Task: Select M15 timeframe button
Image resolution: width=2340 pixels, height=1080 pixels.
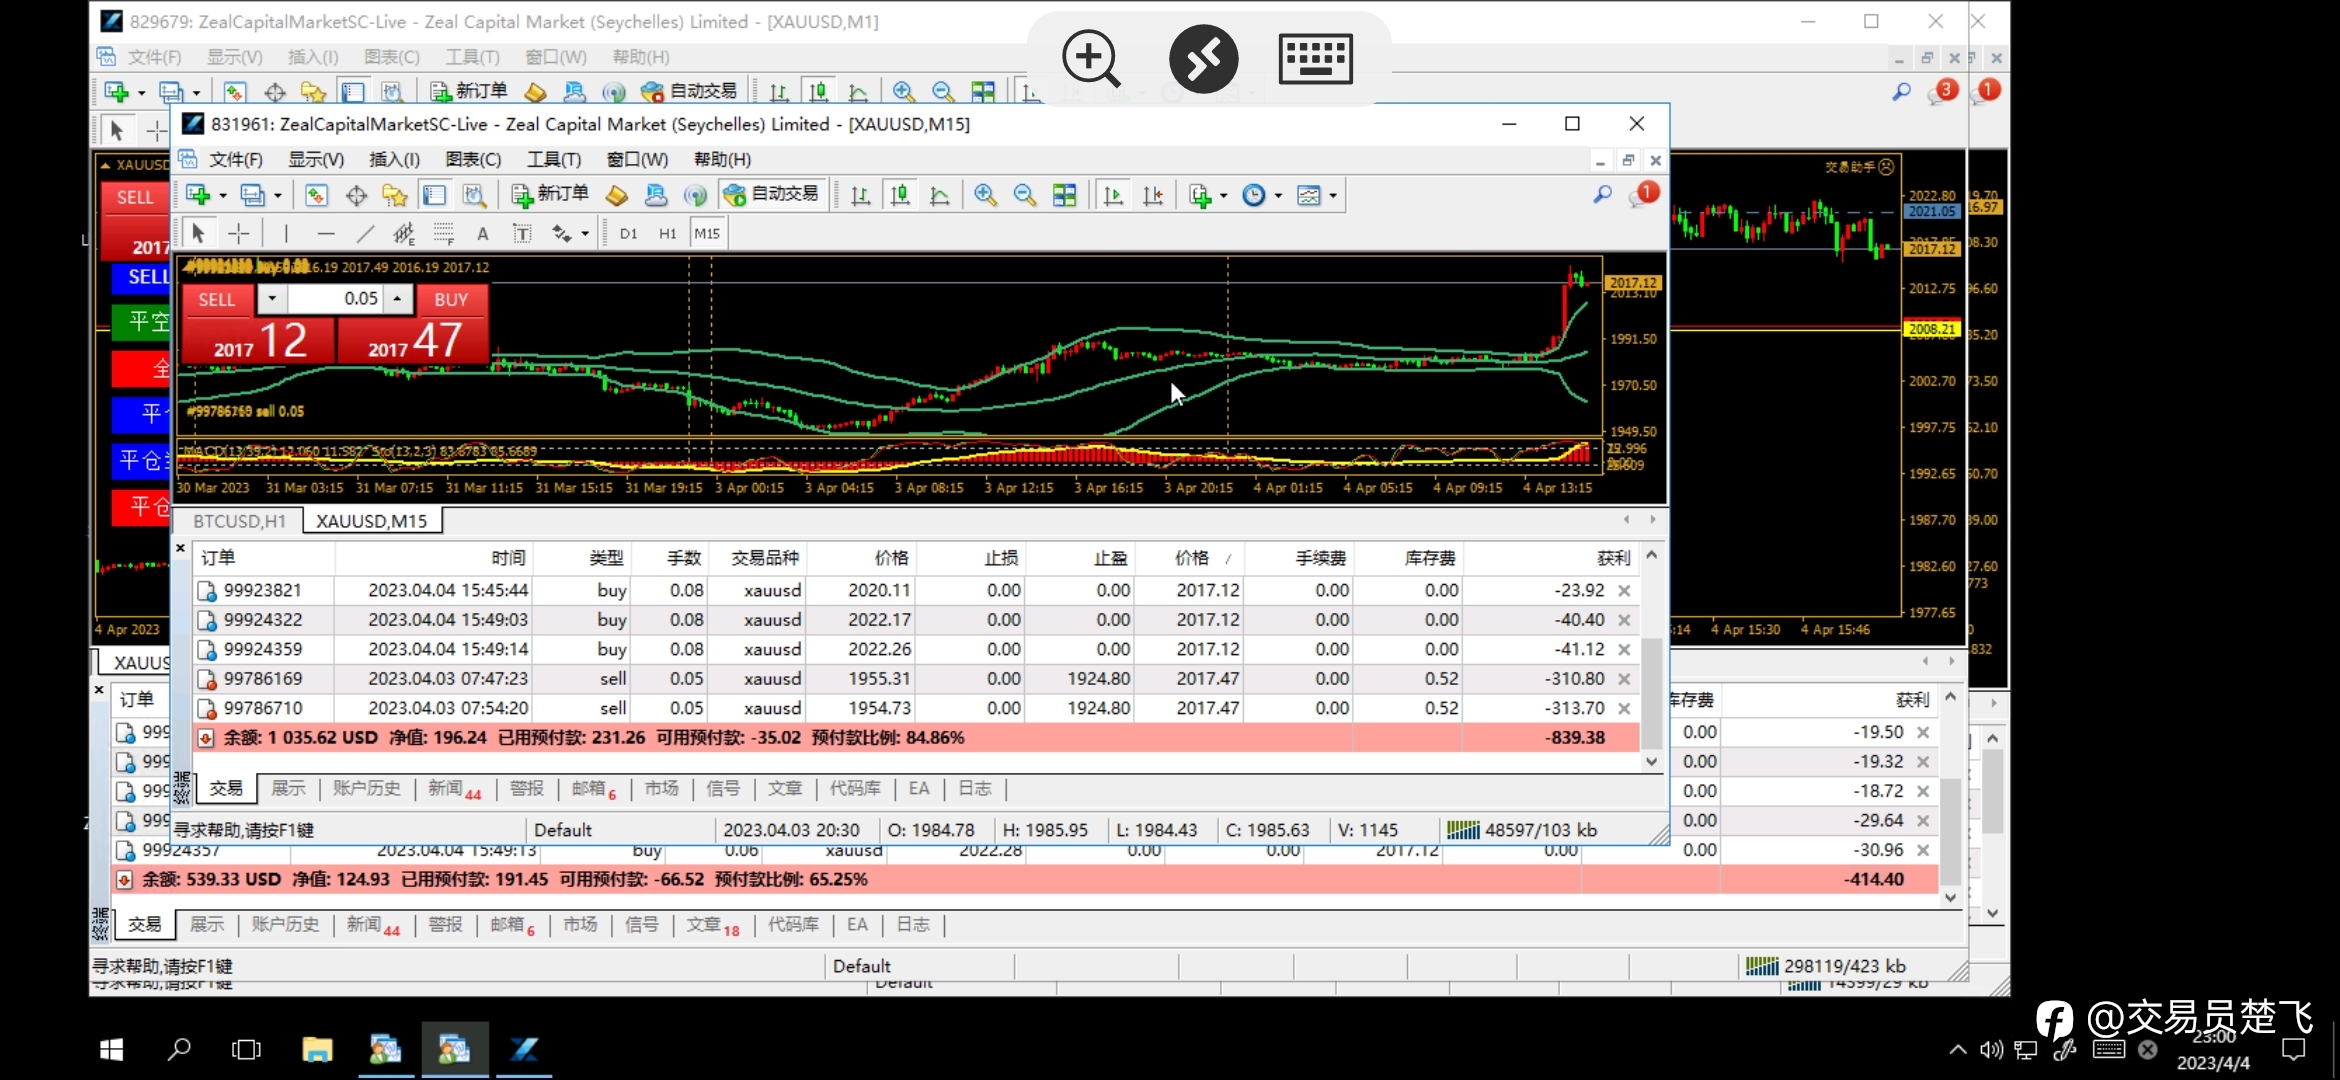Action: pyautogui.click(x=707, y=234)
